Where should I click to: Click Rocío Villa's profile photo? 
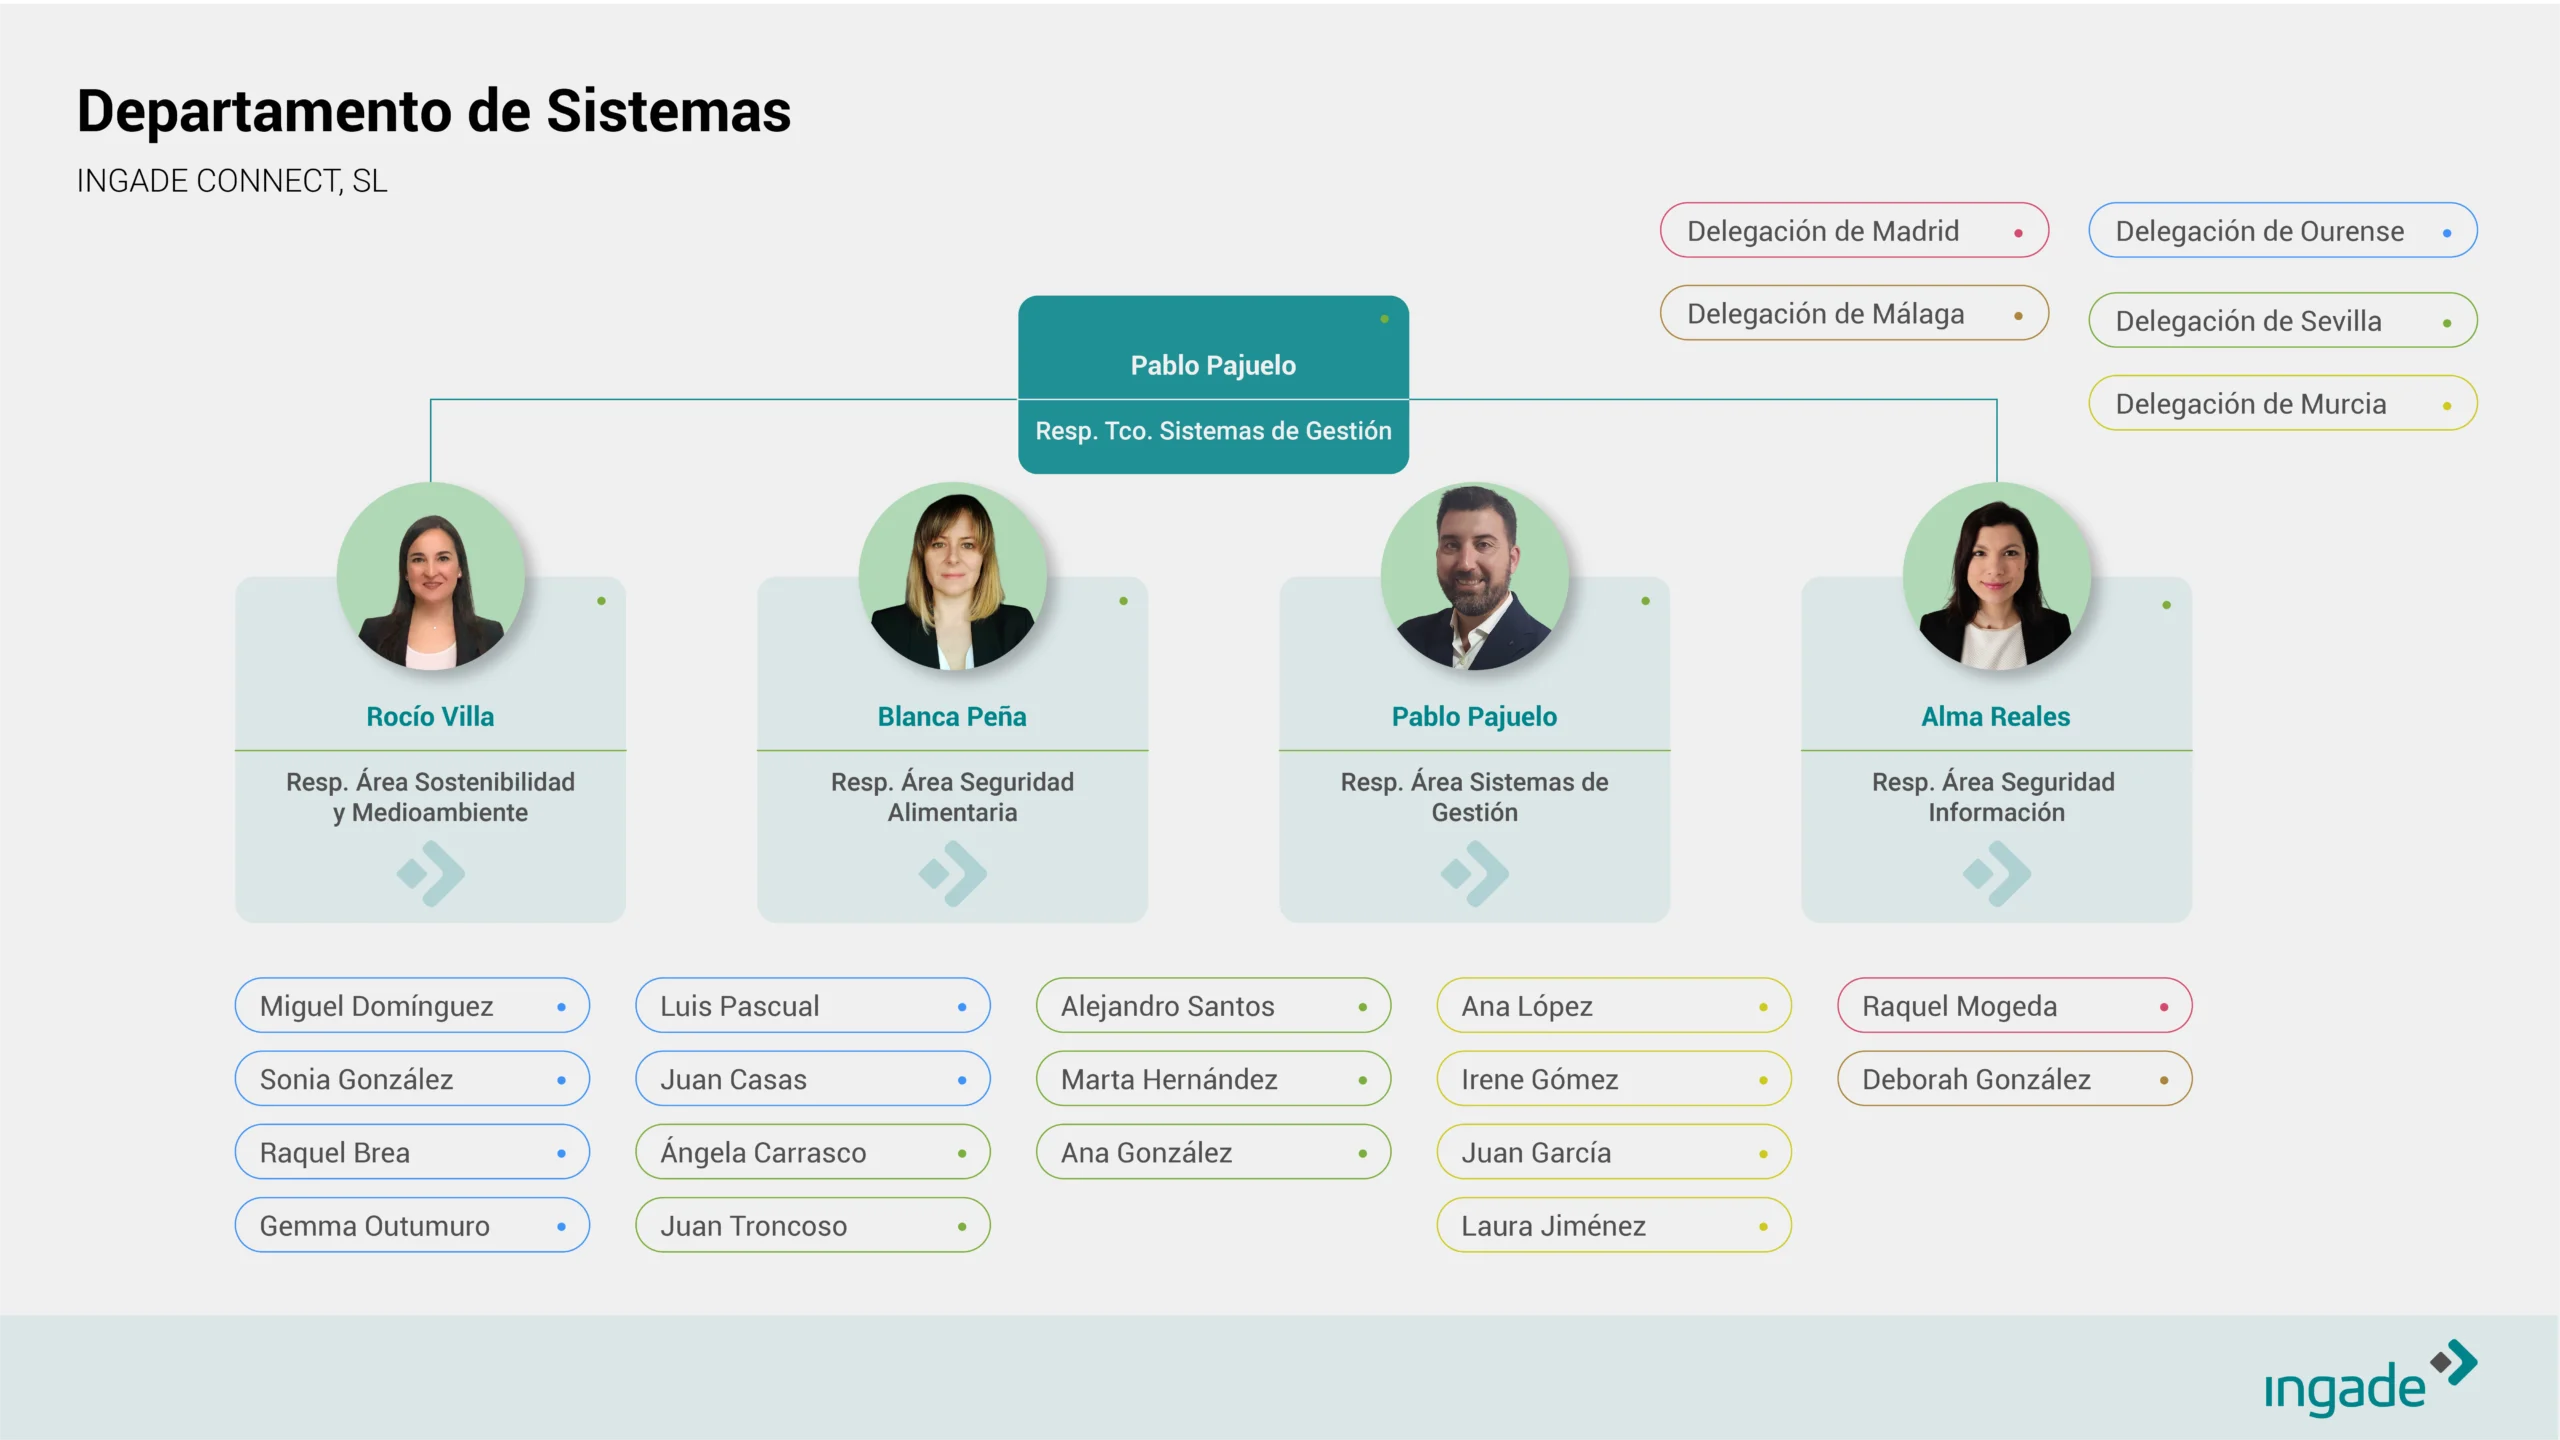pos(431,578)
